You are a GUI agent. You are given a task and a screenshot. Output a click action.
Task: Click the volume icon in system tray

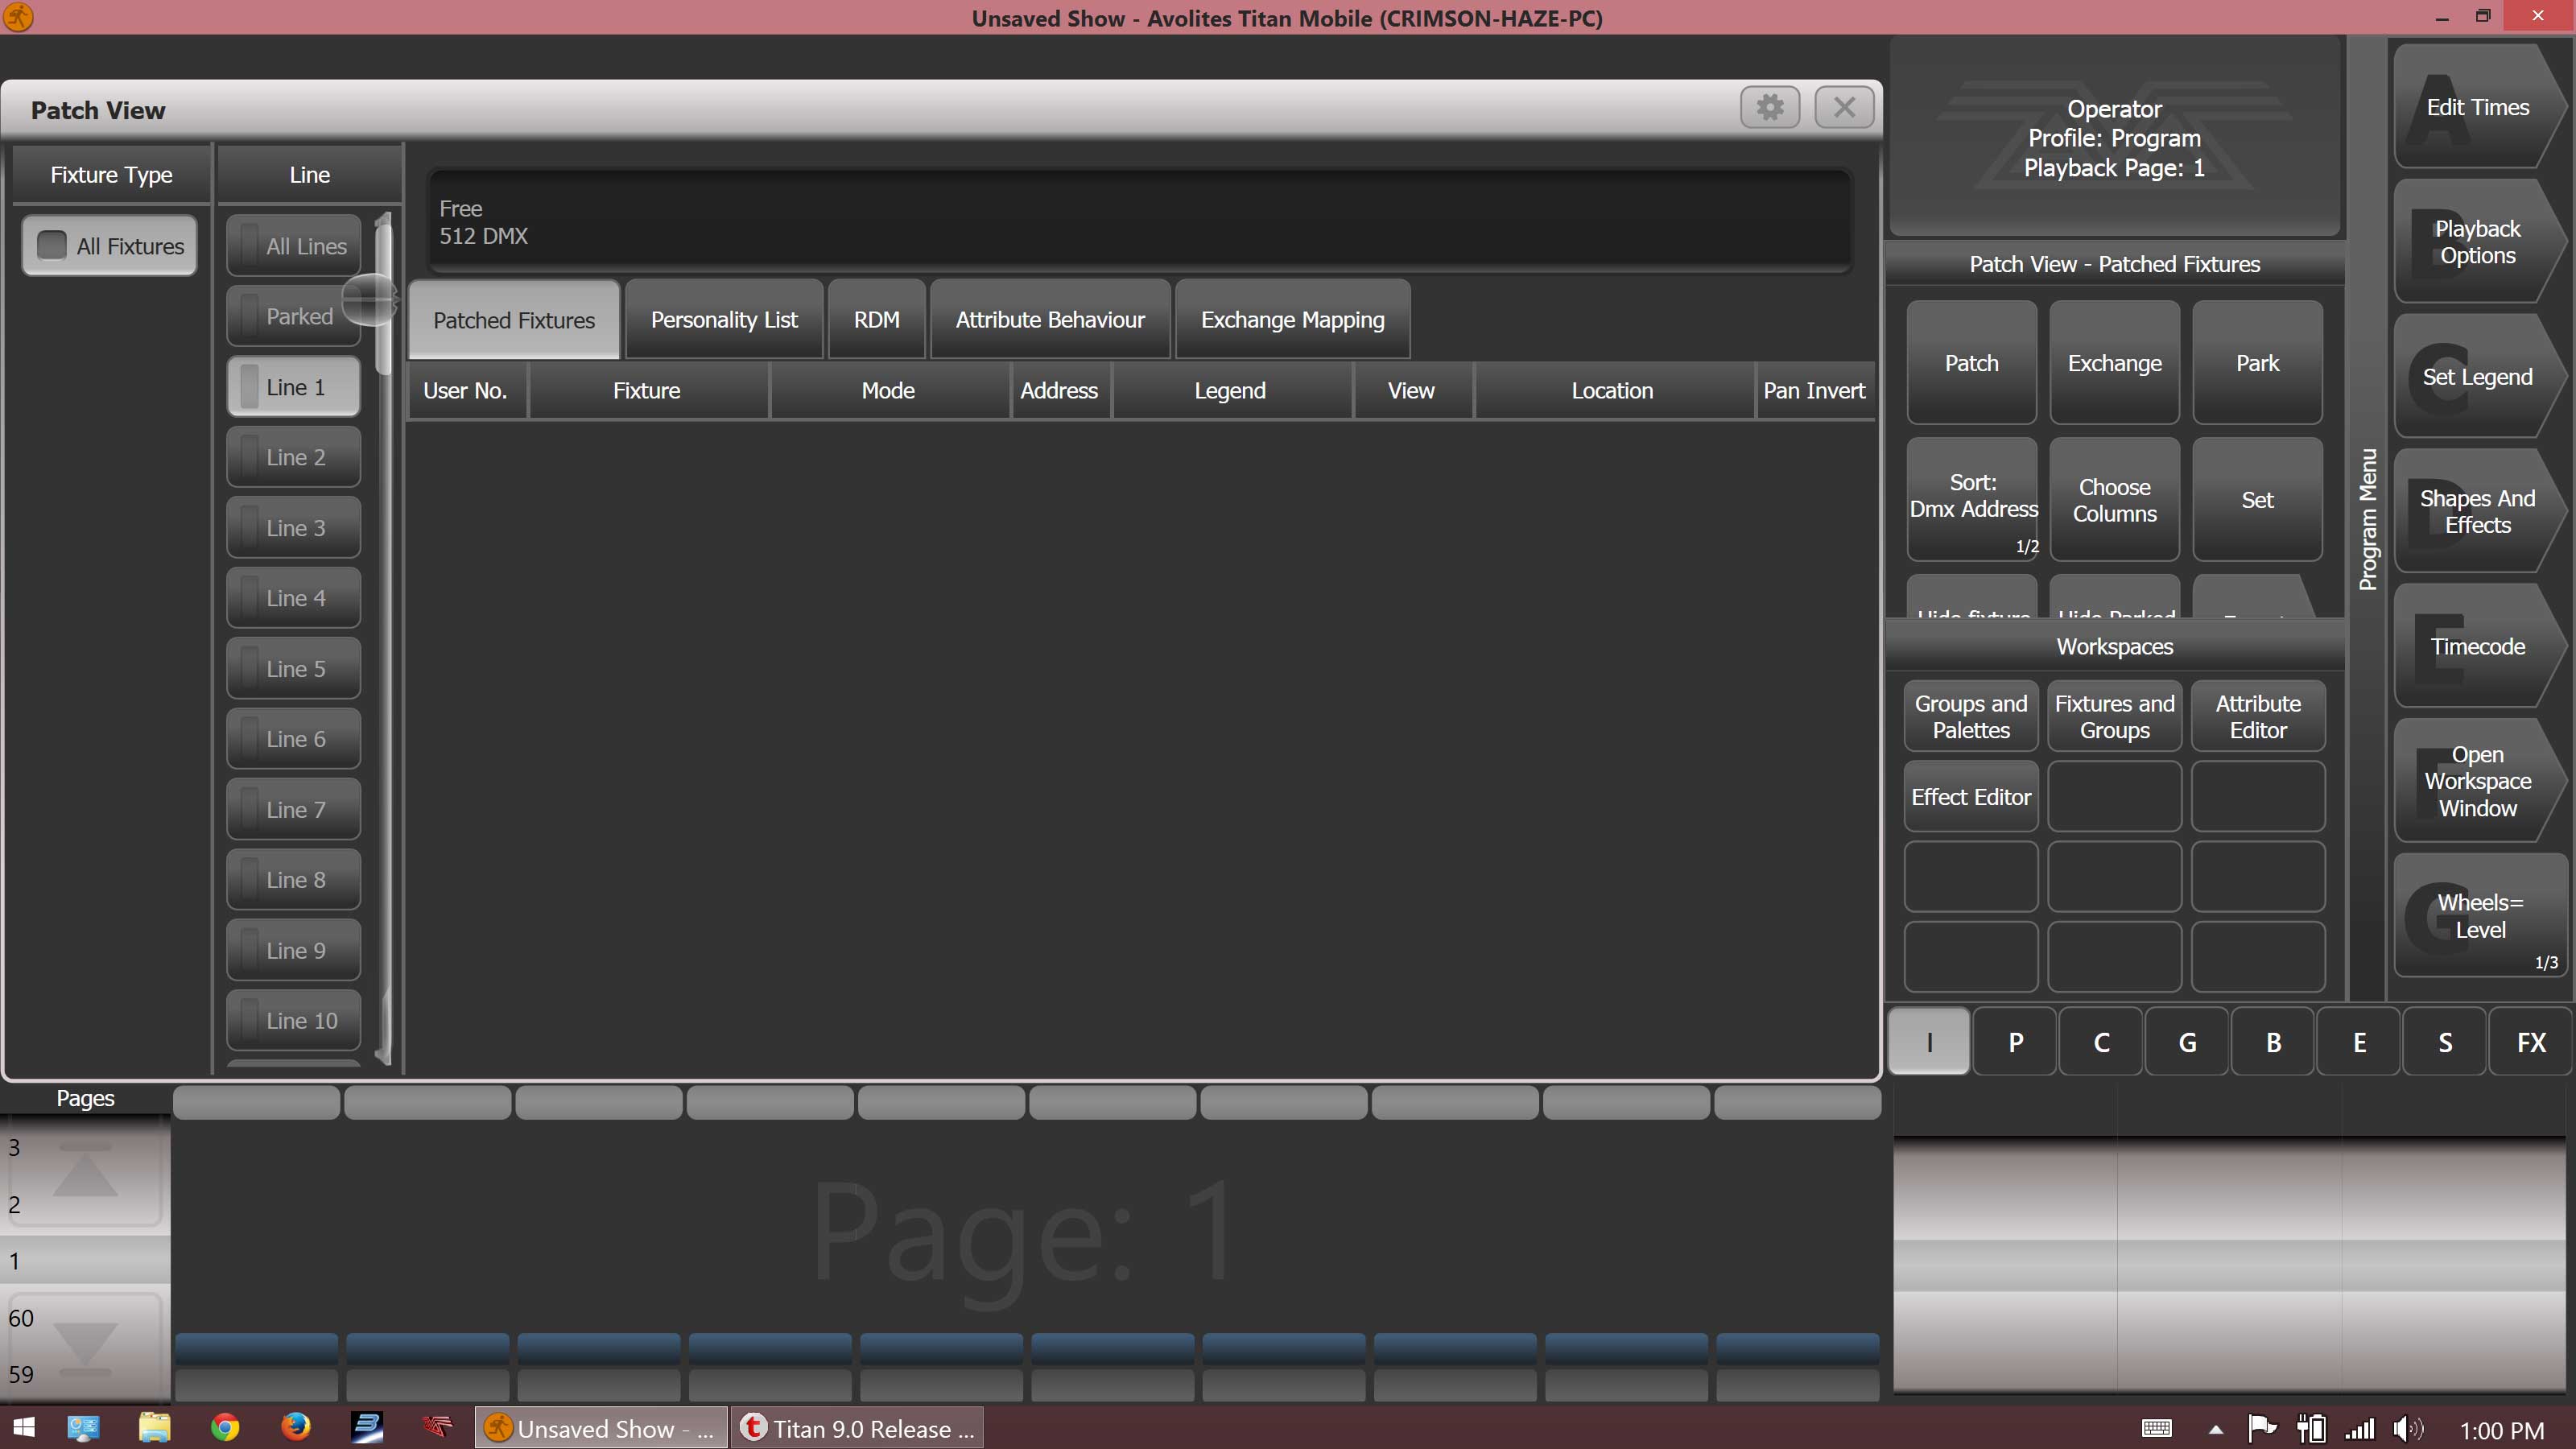2407,1429
